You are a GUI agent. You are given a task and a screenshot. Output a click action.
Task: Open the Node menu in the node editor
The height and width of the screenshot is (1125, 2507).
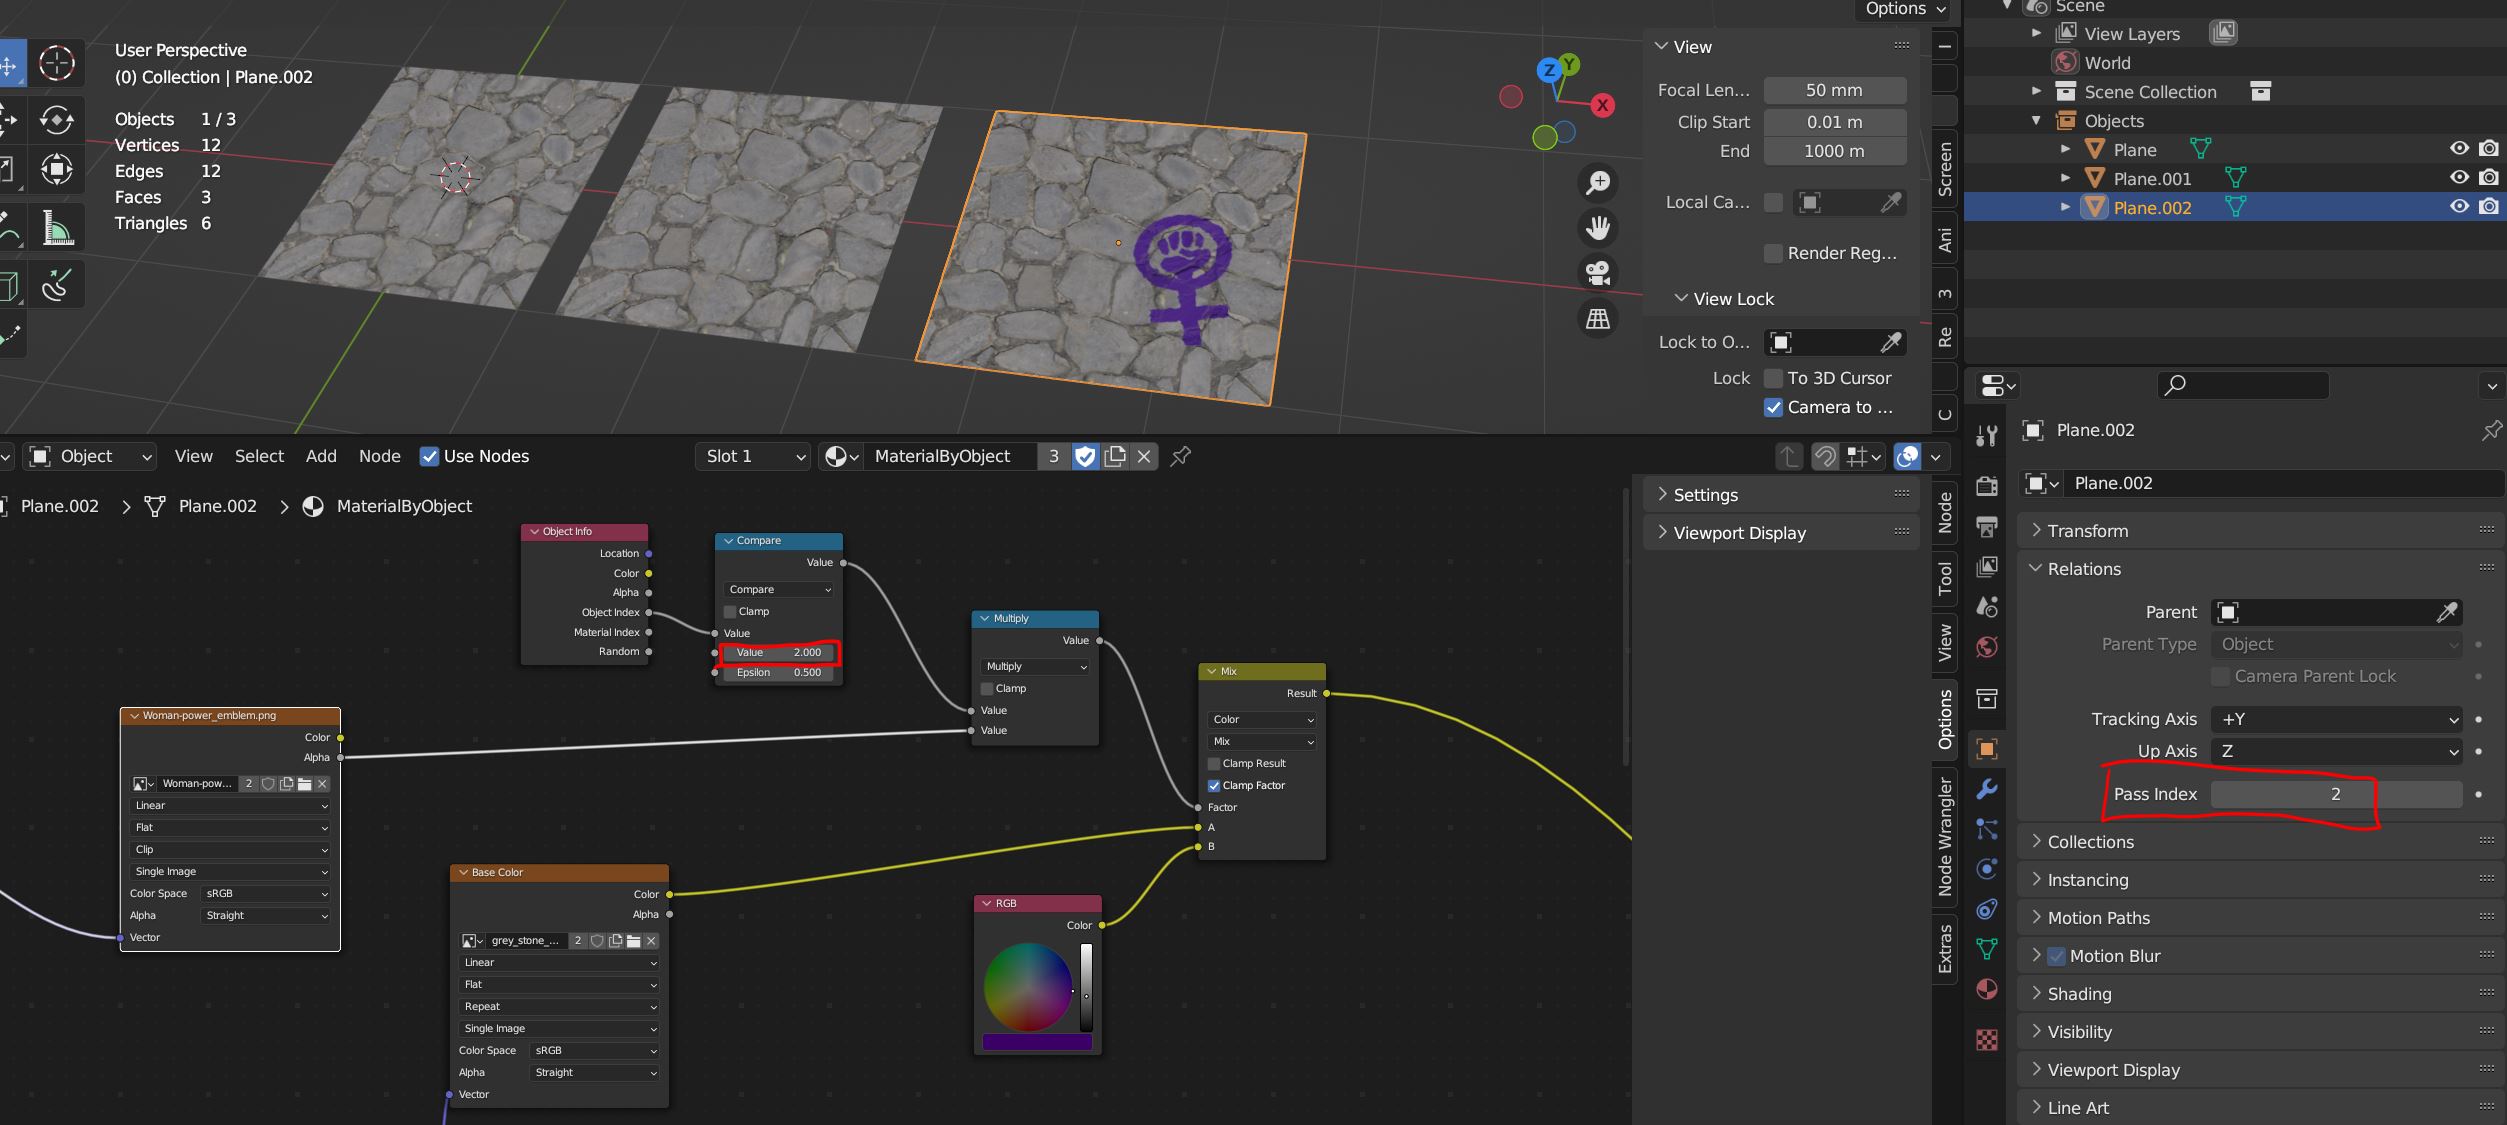[x=380, y=457]
